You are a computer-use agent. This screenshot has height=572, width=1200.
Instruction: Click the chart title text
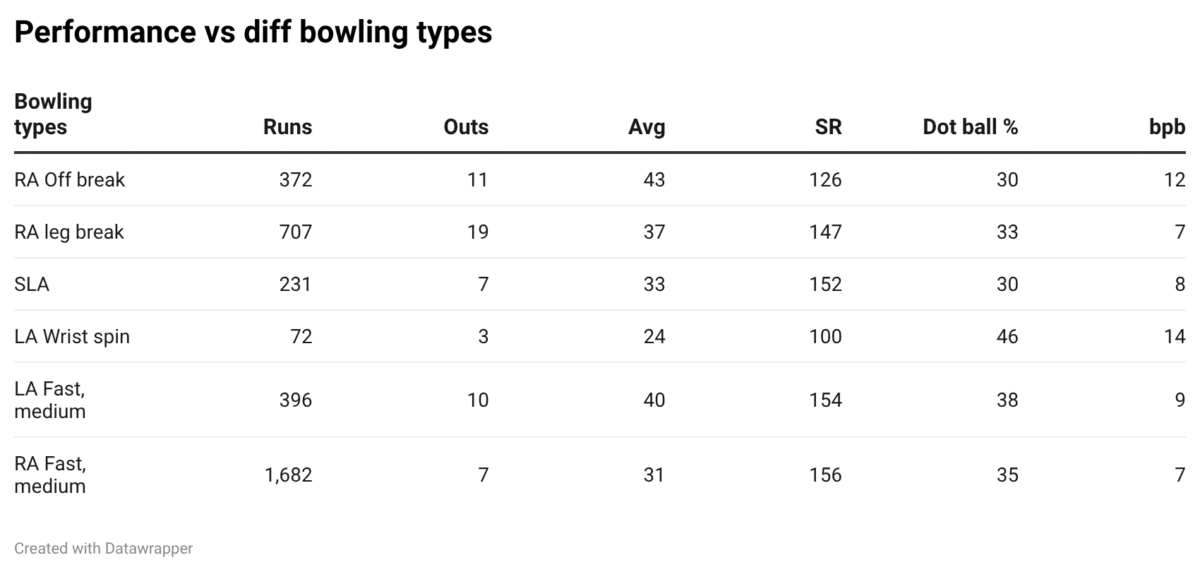point(253,32)
